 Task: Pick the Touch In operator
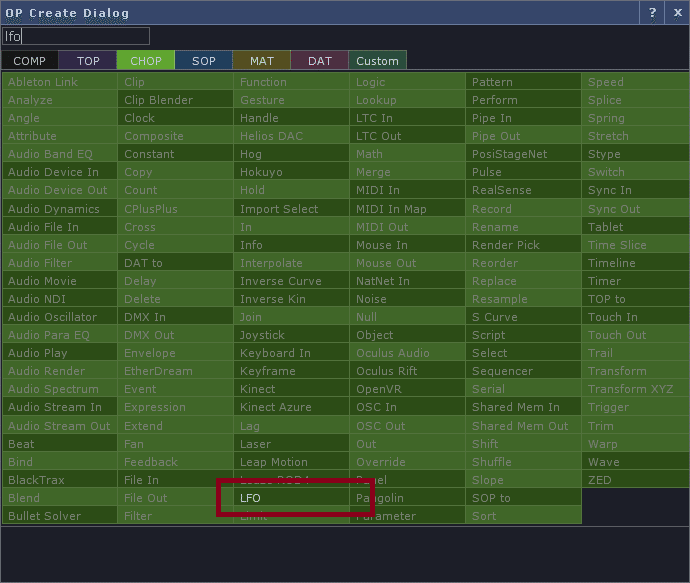pyautogui.click(x=636, y=317)
